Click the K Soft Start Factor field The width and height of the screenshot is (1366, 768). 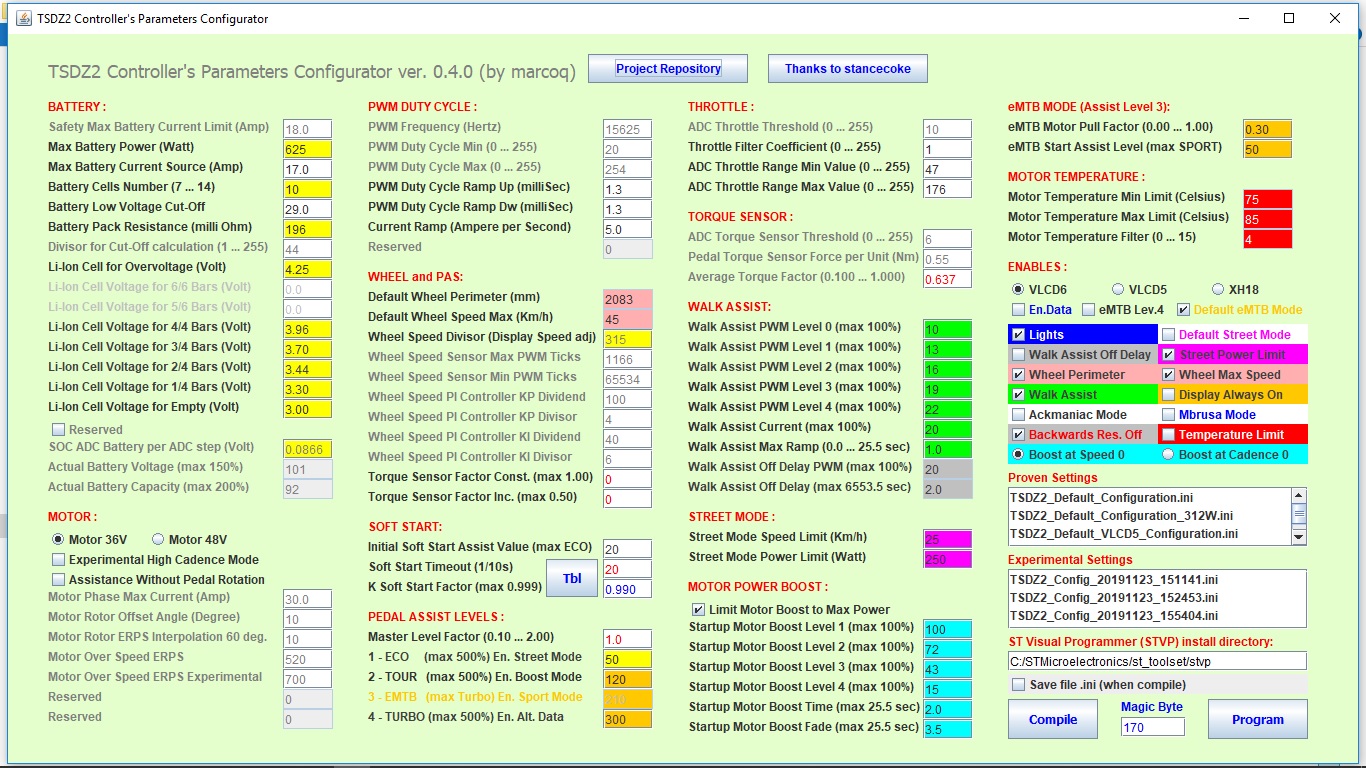[x=628, y=589]
